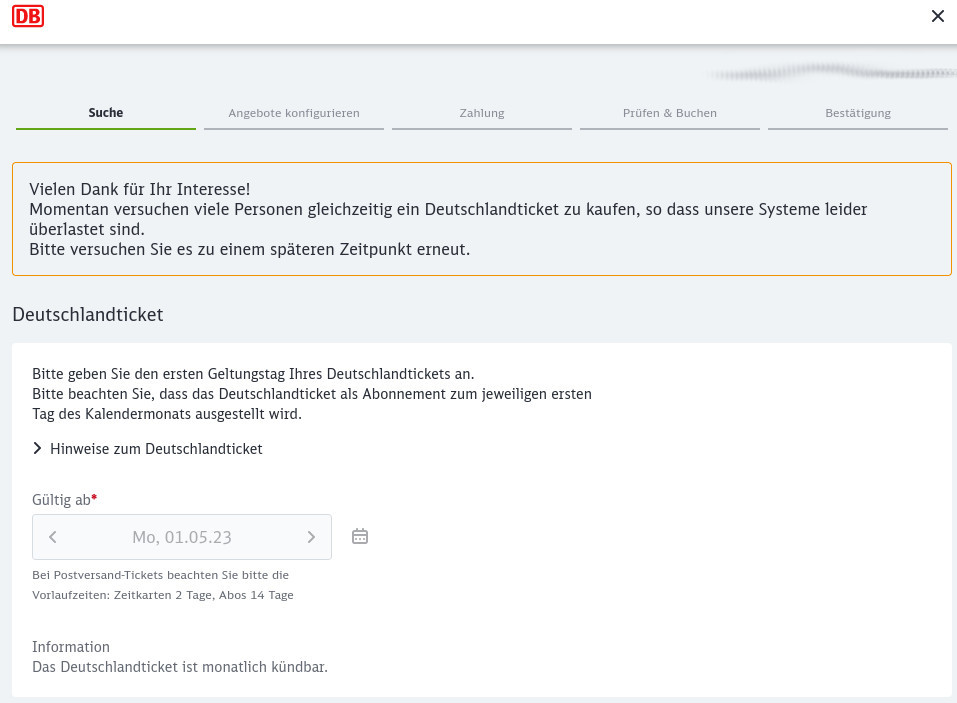957x703 pixels.
Task: Click the monatlich kündbar information text
Action: 179,666
